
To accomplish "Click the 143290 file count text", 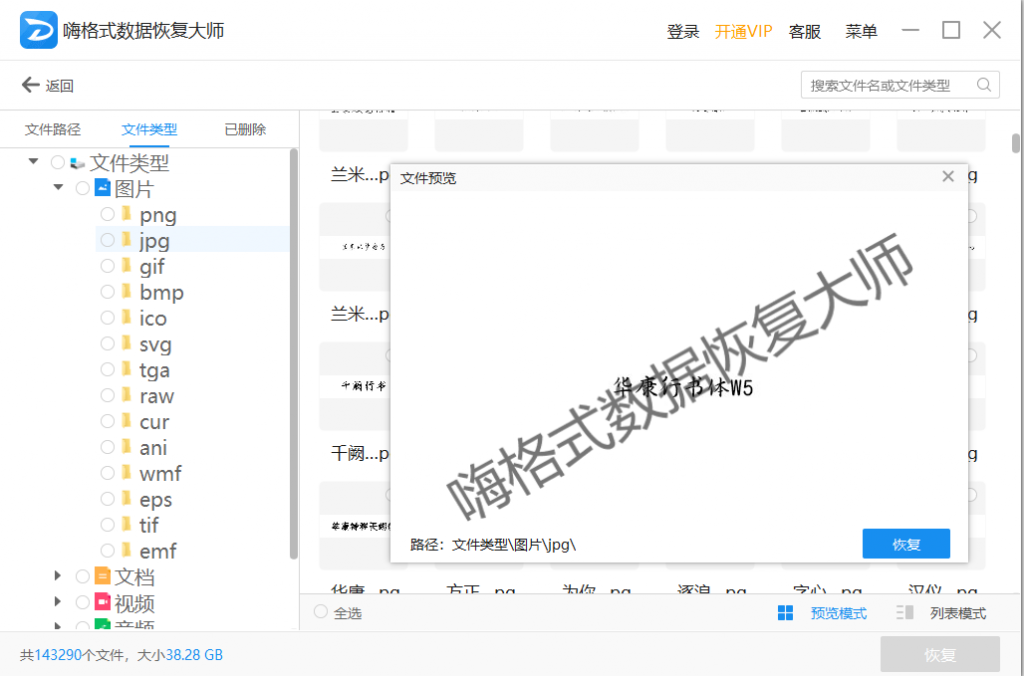I will pos(58,654).
